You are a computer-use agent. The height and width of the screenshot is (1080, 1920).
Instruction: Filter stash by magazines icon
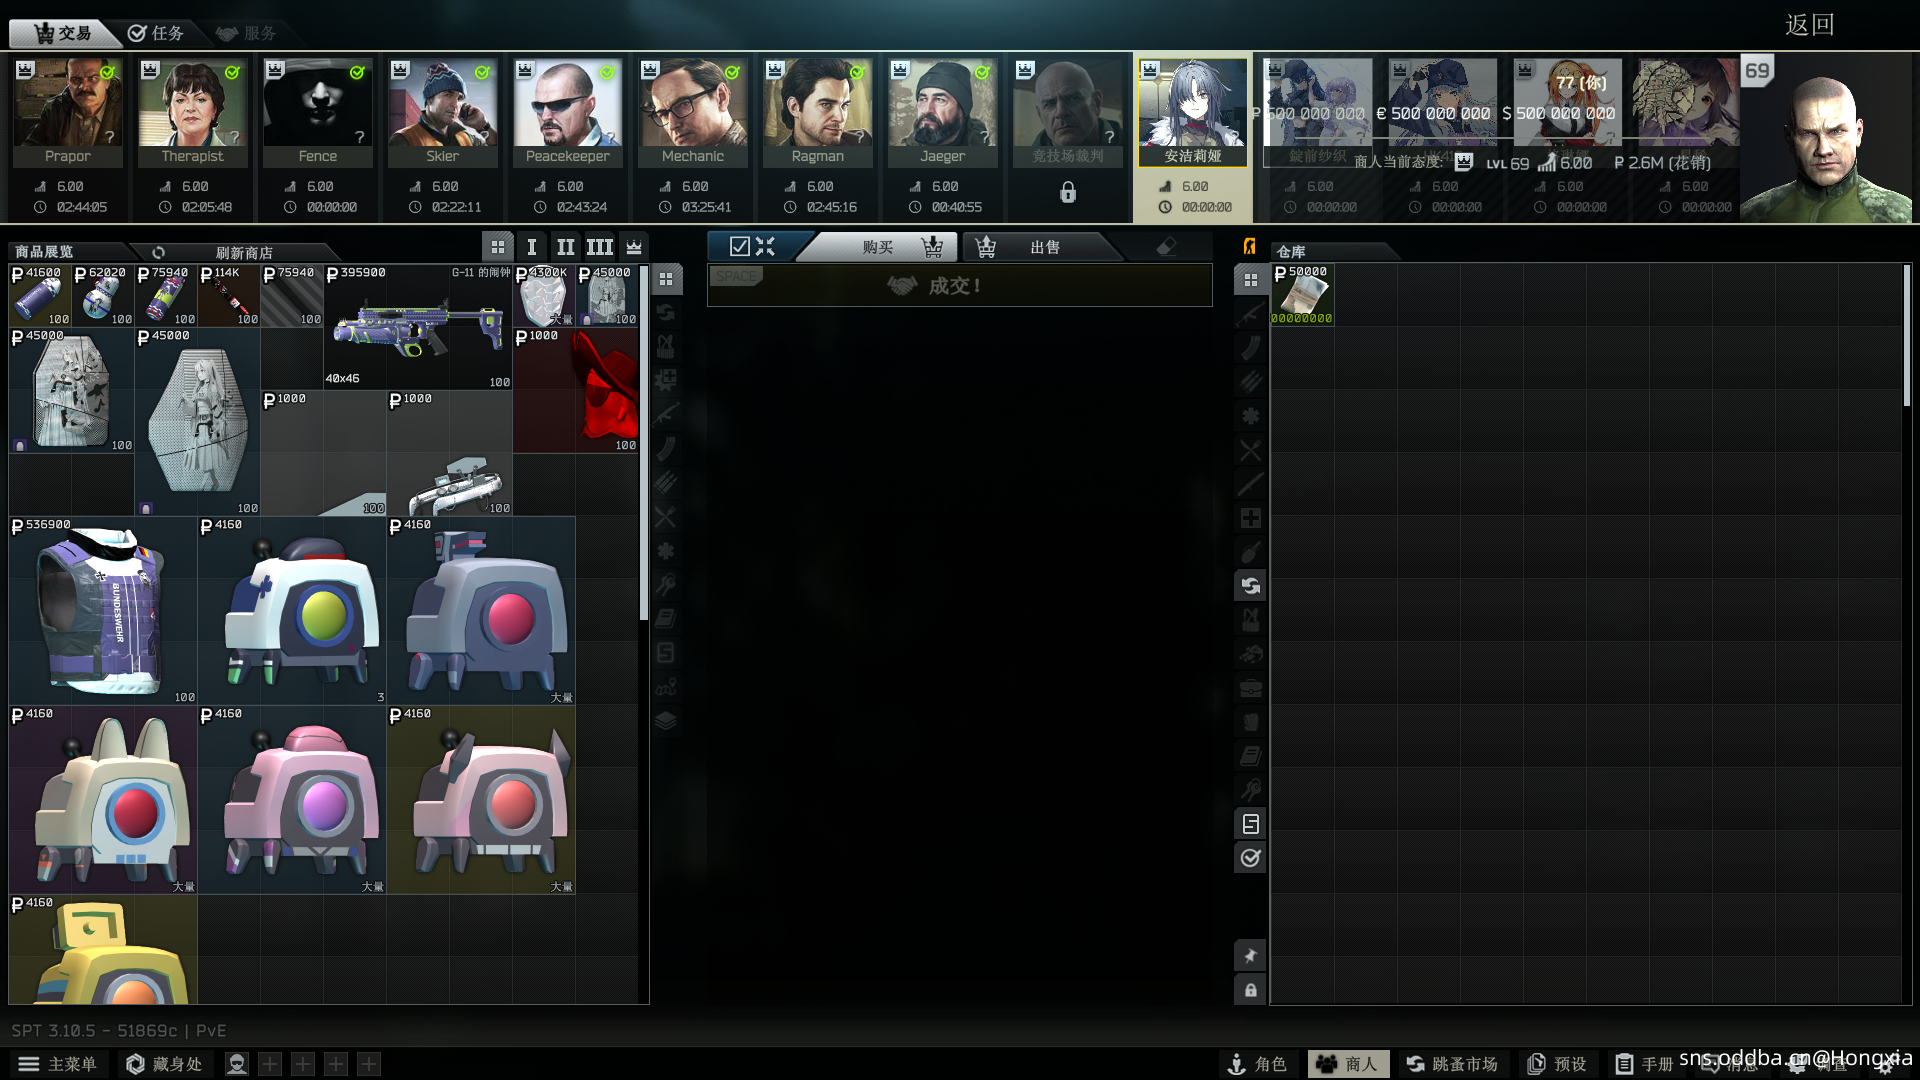pos(1250,348)
